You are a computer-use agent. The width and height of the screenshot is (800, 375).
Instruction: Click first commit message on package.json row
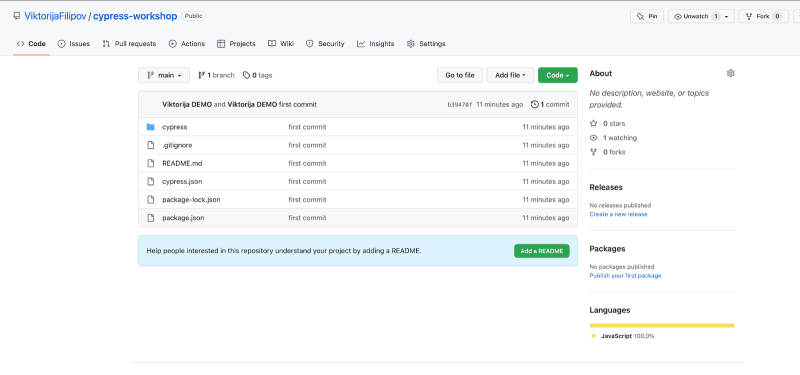pyautogui.click(x=307, y=218)
